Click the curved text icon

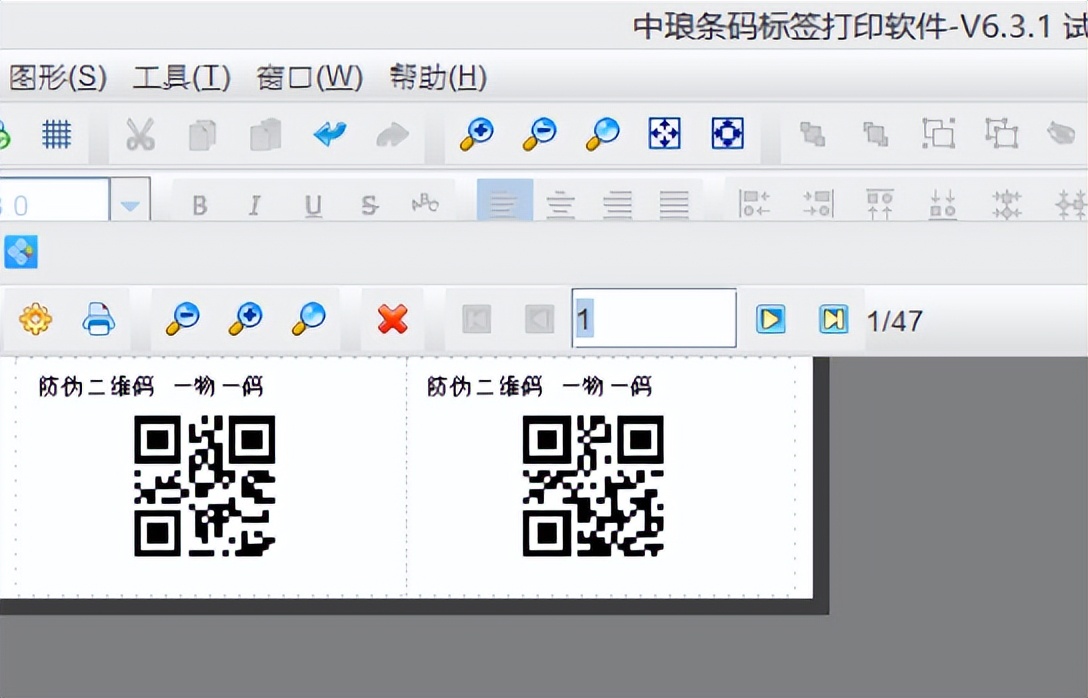(425, 203)
